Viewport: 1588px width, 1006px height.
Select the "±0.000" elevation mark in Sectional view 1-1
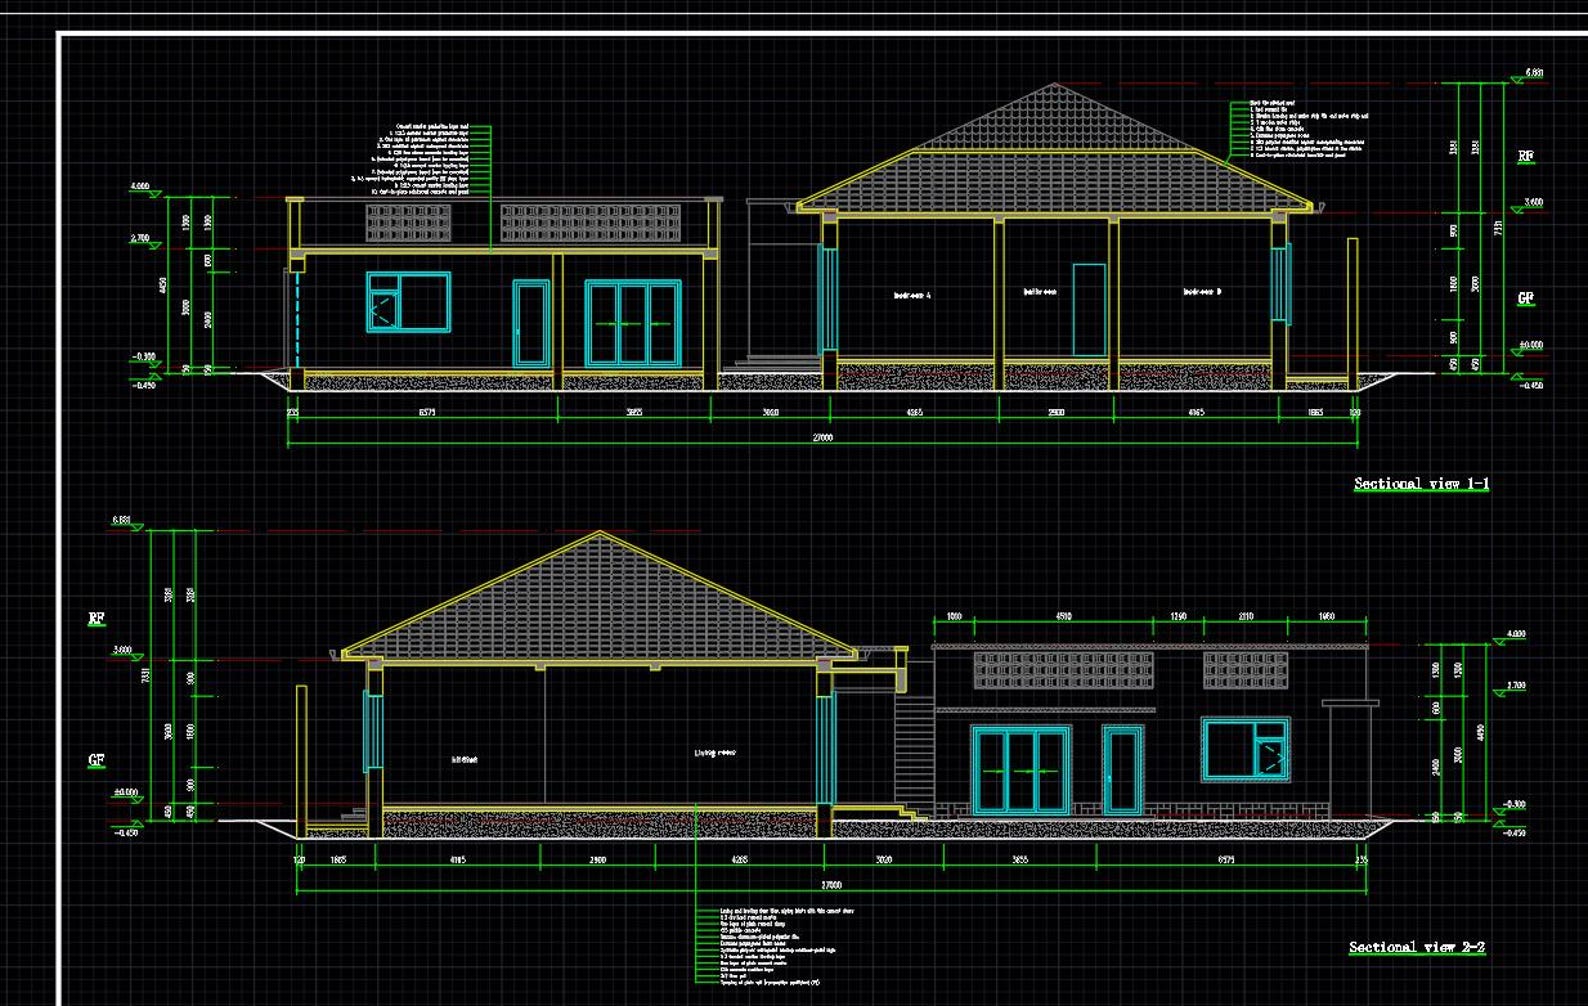pyautogui.click(x=1531, y=345)
